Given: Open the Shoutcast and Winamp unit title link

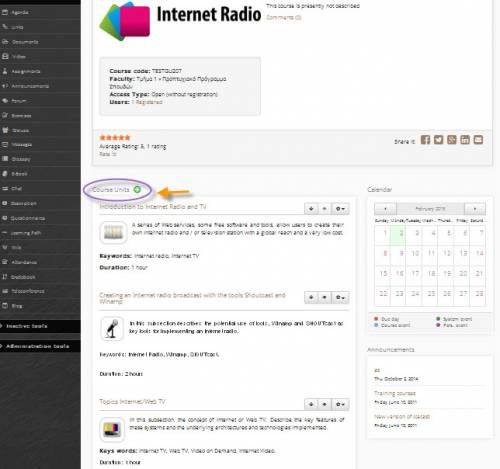Looking at the screenshot, I should pos(192,298).
